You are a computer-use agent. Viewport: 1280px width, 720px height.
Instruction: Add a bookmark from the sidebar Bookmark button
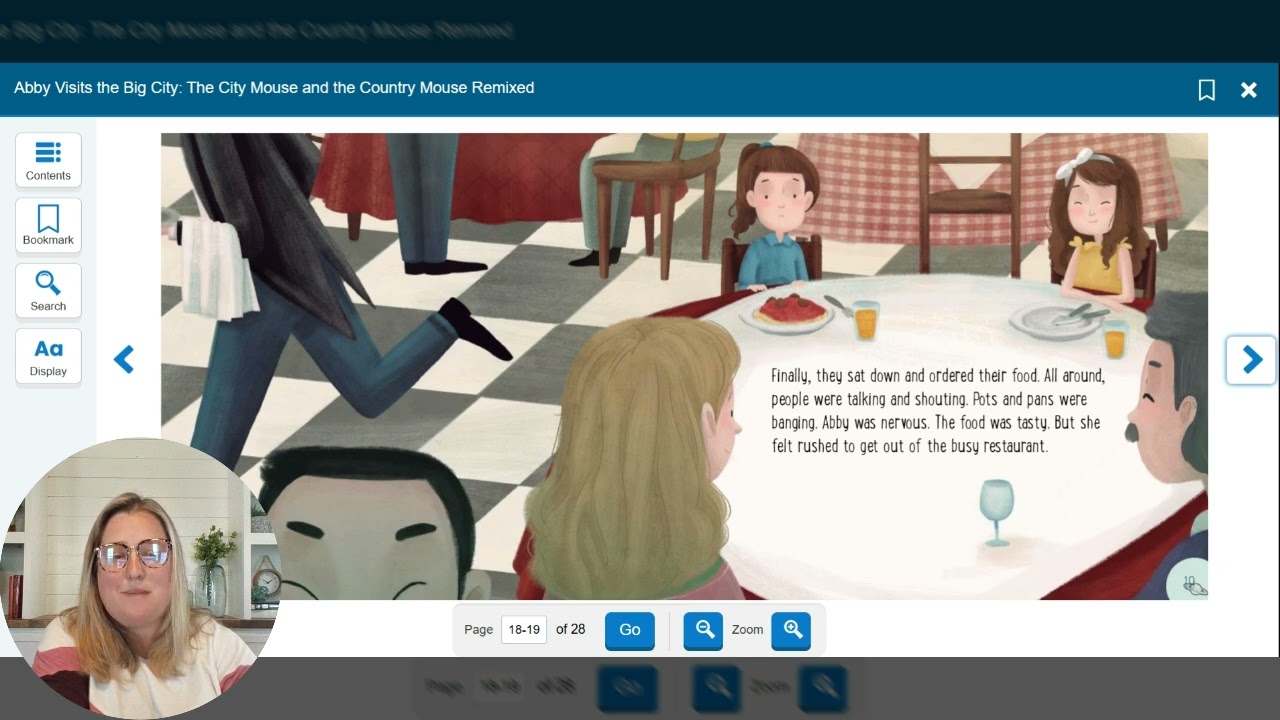click(x=48, y=225)
